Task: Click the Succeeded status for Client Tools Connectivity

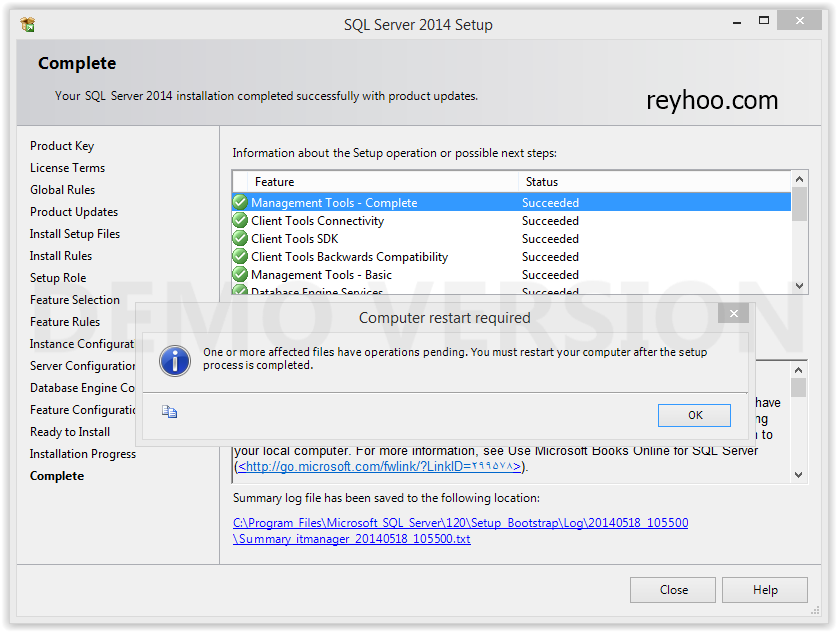Action: [x=550, y=220]
